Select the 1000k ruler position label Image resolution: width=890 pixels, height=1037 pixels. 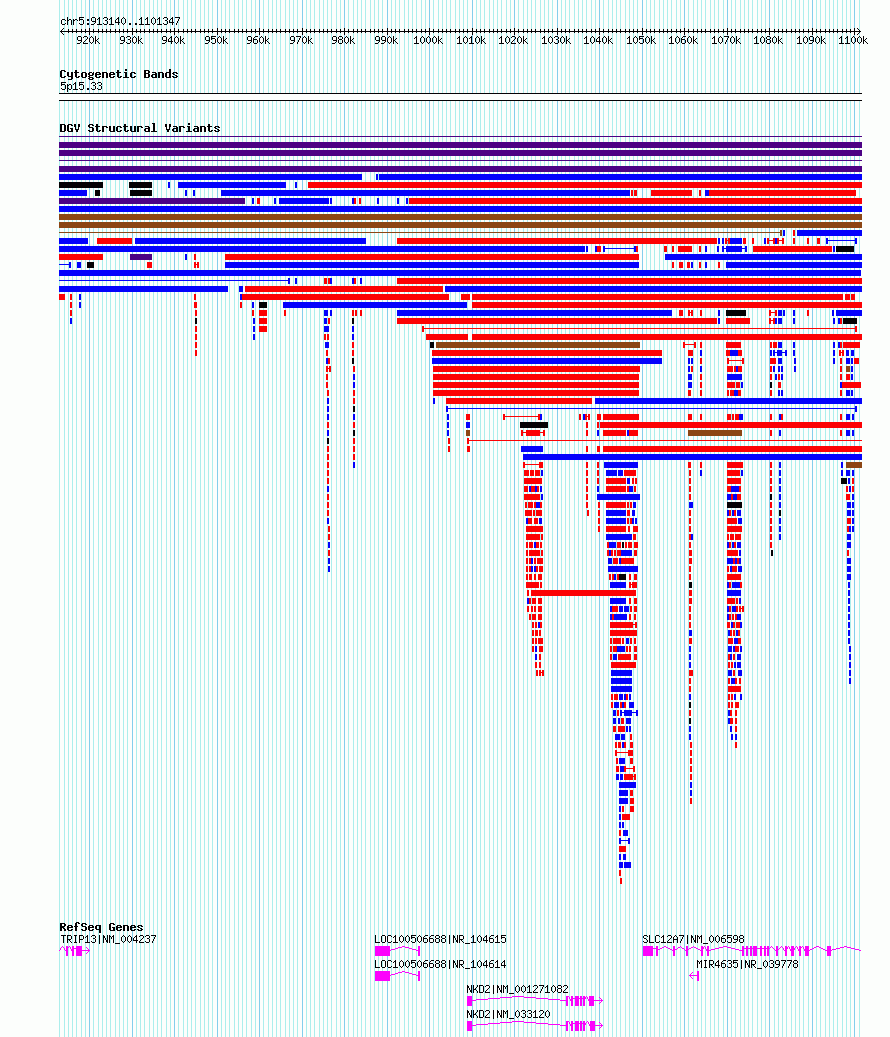click(428, 40)
